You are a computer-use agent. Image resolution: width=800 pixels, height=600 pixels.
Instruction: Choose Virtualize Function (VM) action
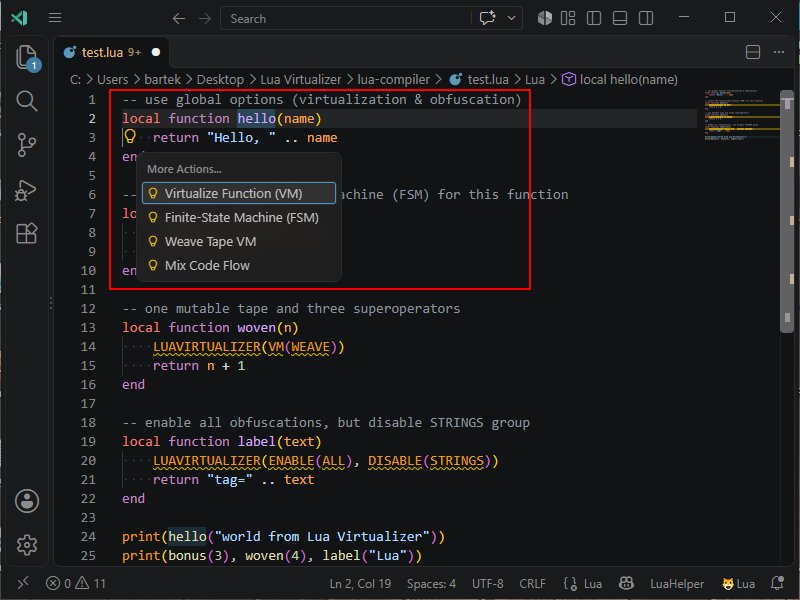[x=239, y=193]
